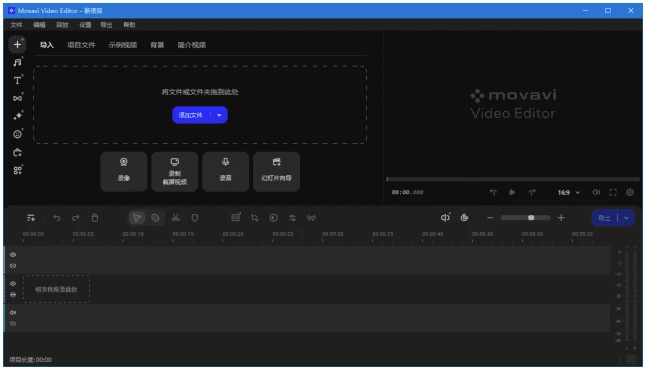Click the 00:00:20 timeline ruler mark

[233, 234]
